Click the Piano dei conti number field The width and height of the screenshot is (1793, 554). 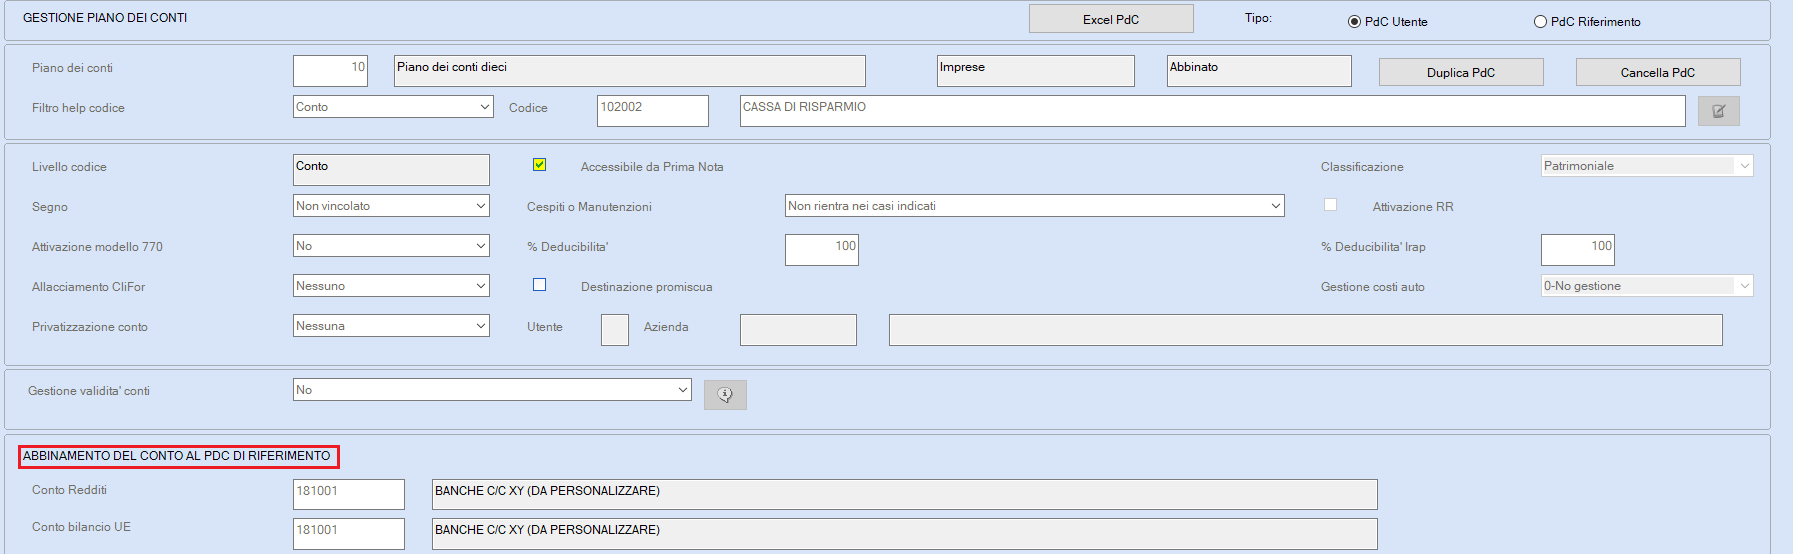(x=330, y=71)
